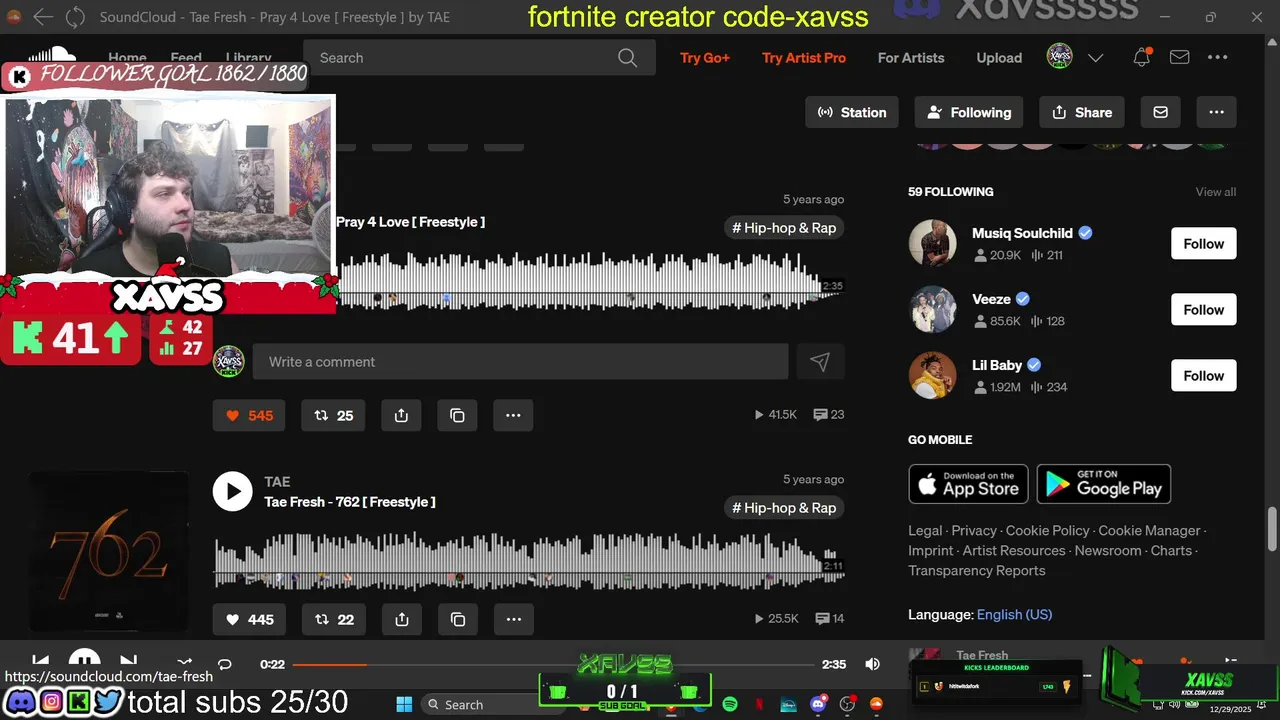Select Hip-hop & Rap tag on Pray 4 Love
Screen dimensions: 1280x720
pos(784,228)
